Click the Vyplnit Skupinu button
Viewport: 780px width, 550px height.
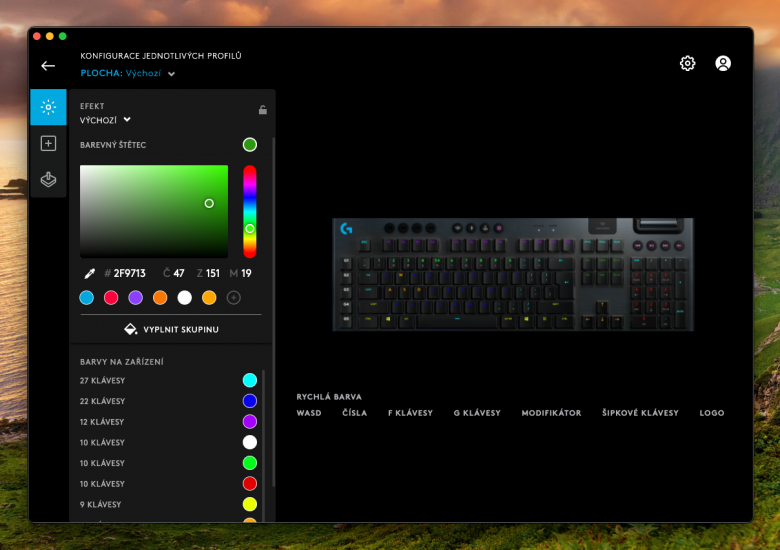pyautogui.click(x=171, y=329)
